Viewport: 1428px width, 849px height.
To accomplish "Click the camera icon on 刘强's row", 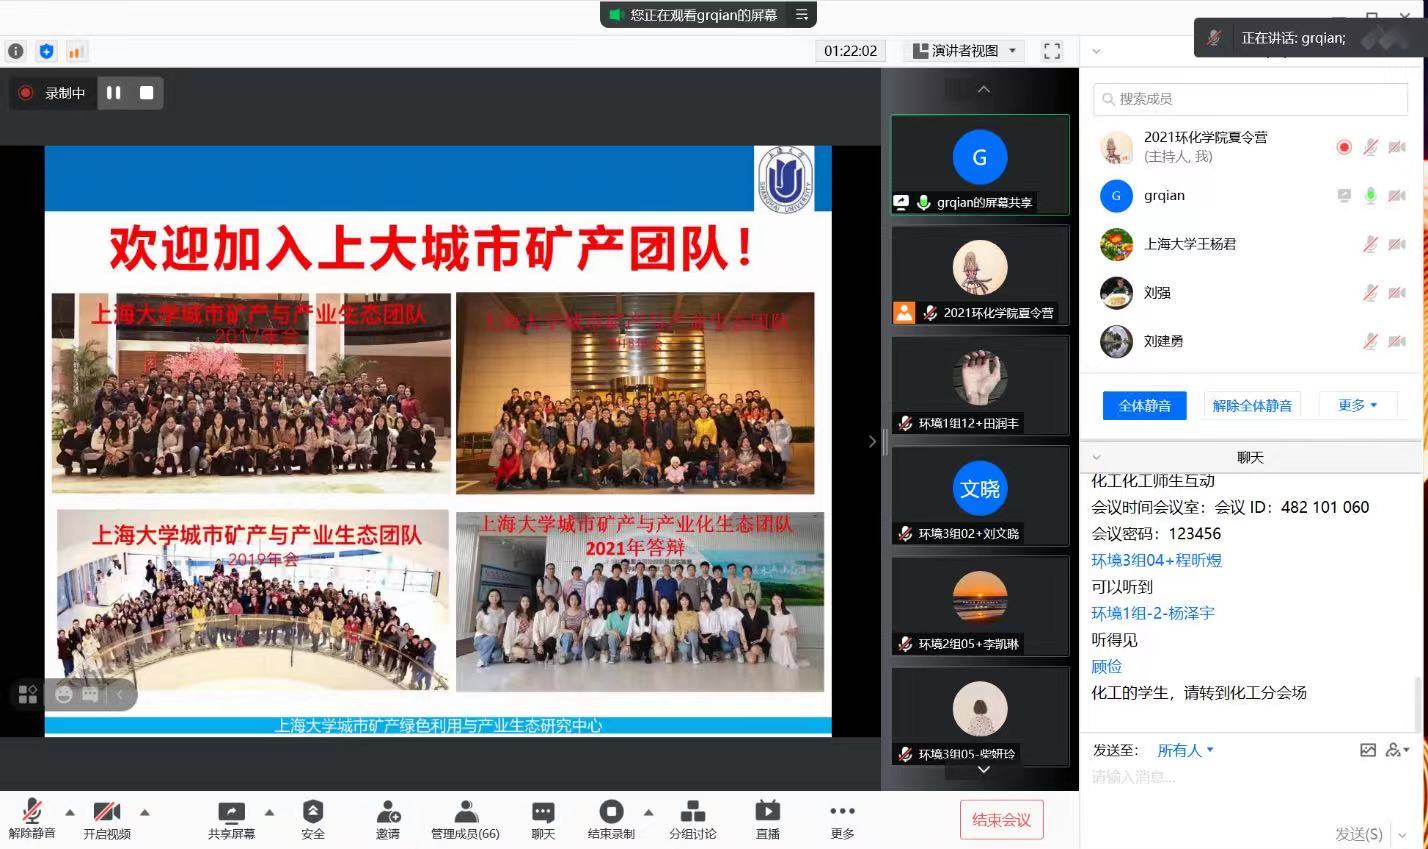I will click(1397, 293).
